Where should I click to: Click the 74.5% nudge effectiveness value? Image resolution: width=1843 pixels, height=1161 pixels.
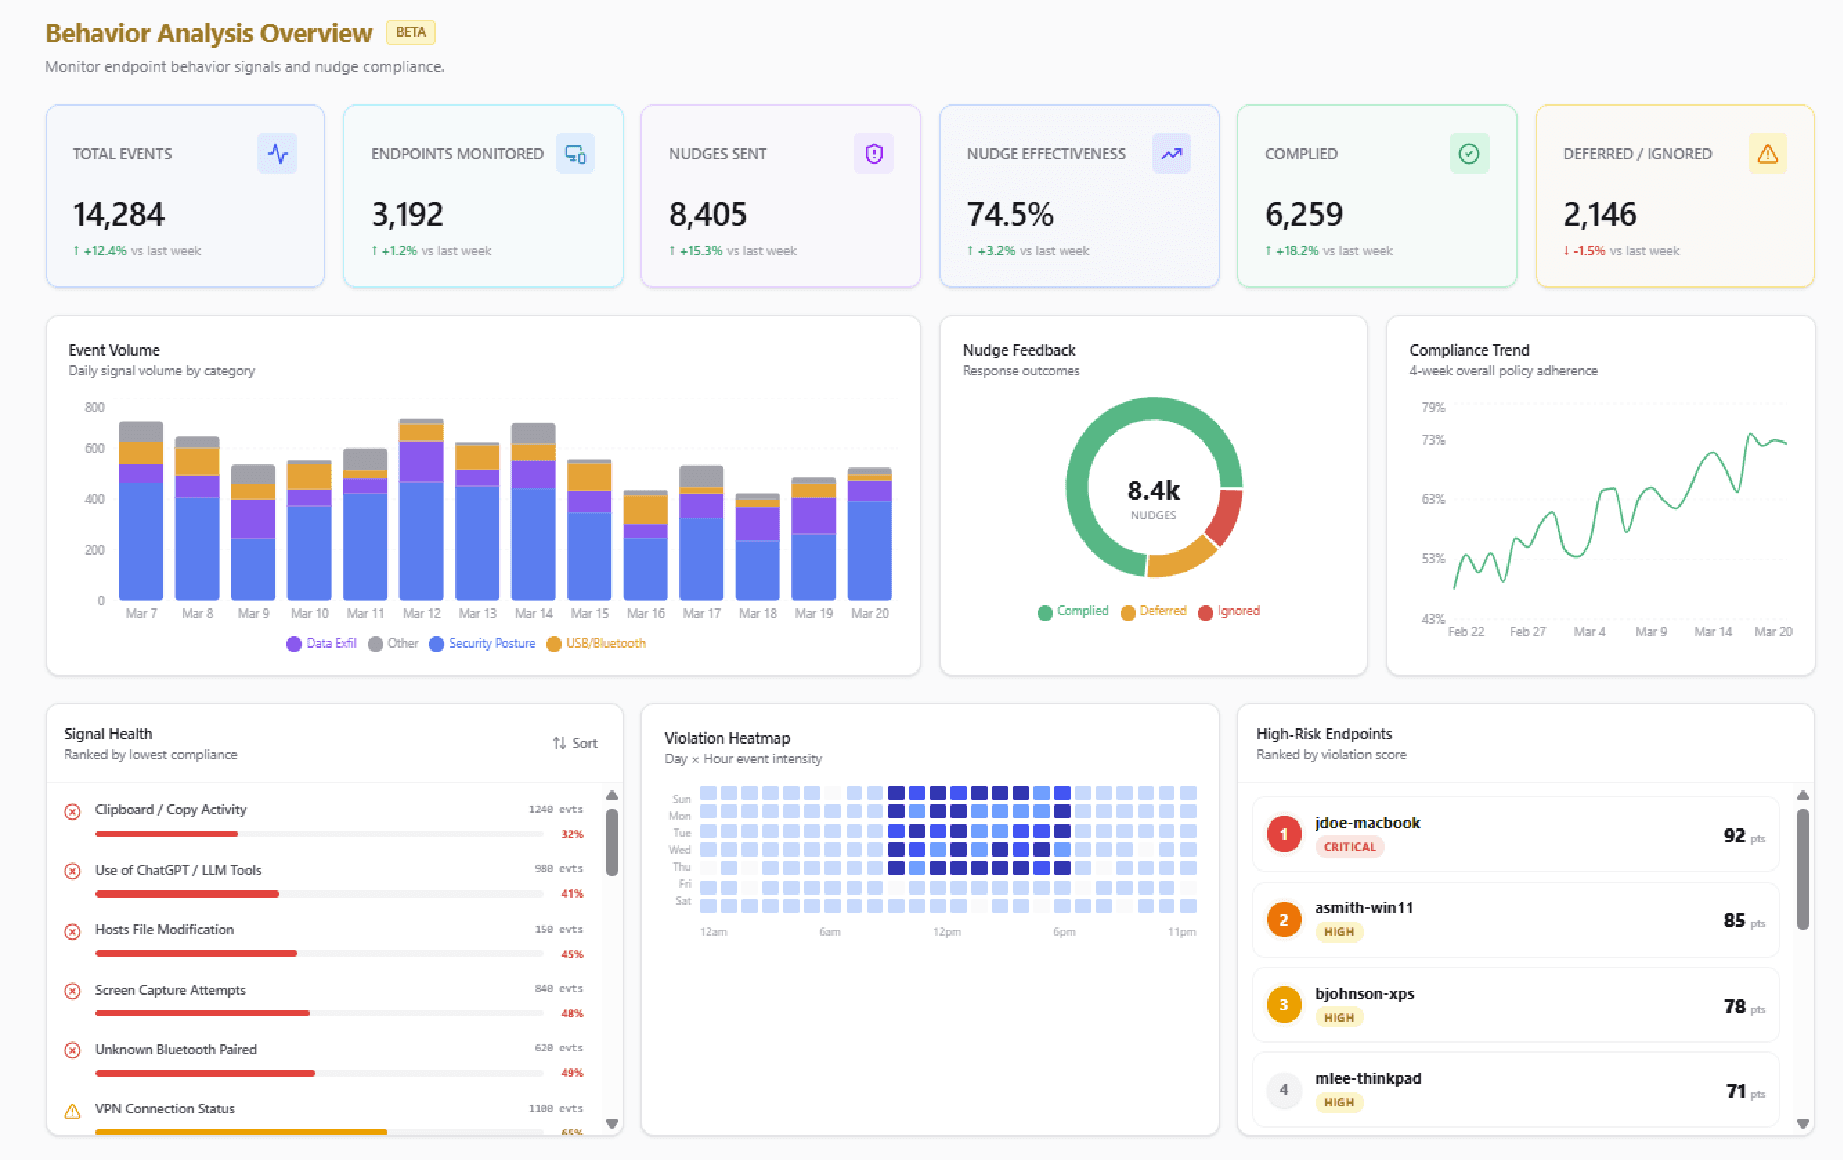click(x=1010, y=214)
